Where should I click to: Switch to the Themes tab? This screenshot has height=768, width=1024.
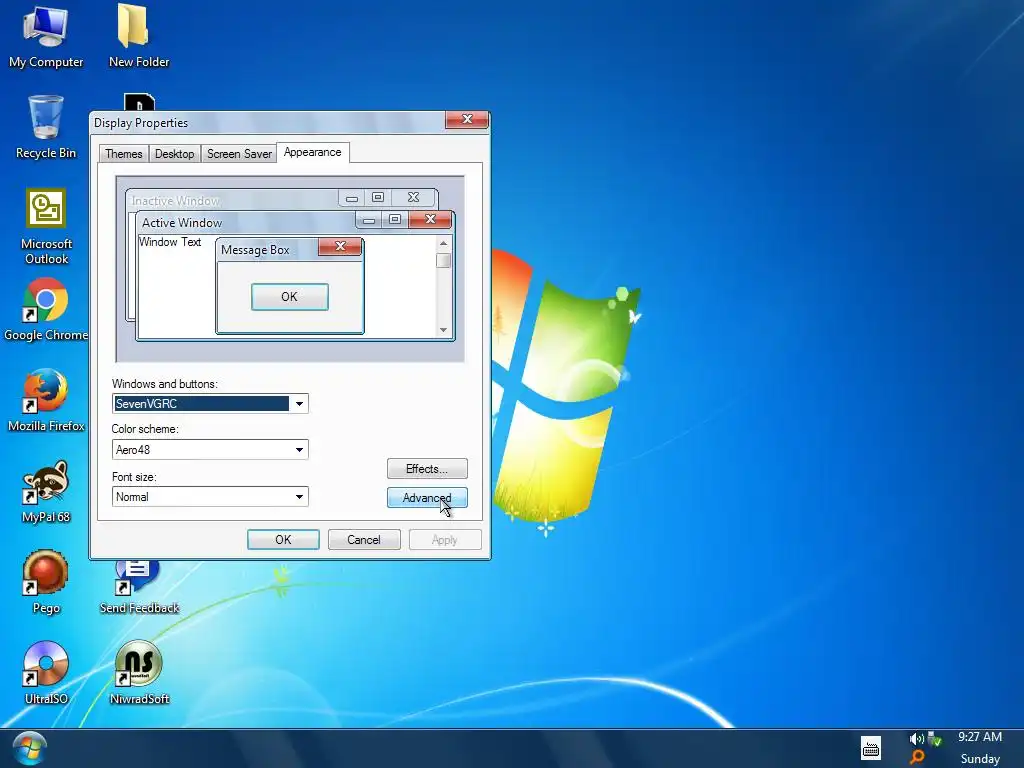(x=123, y=153)
